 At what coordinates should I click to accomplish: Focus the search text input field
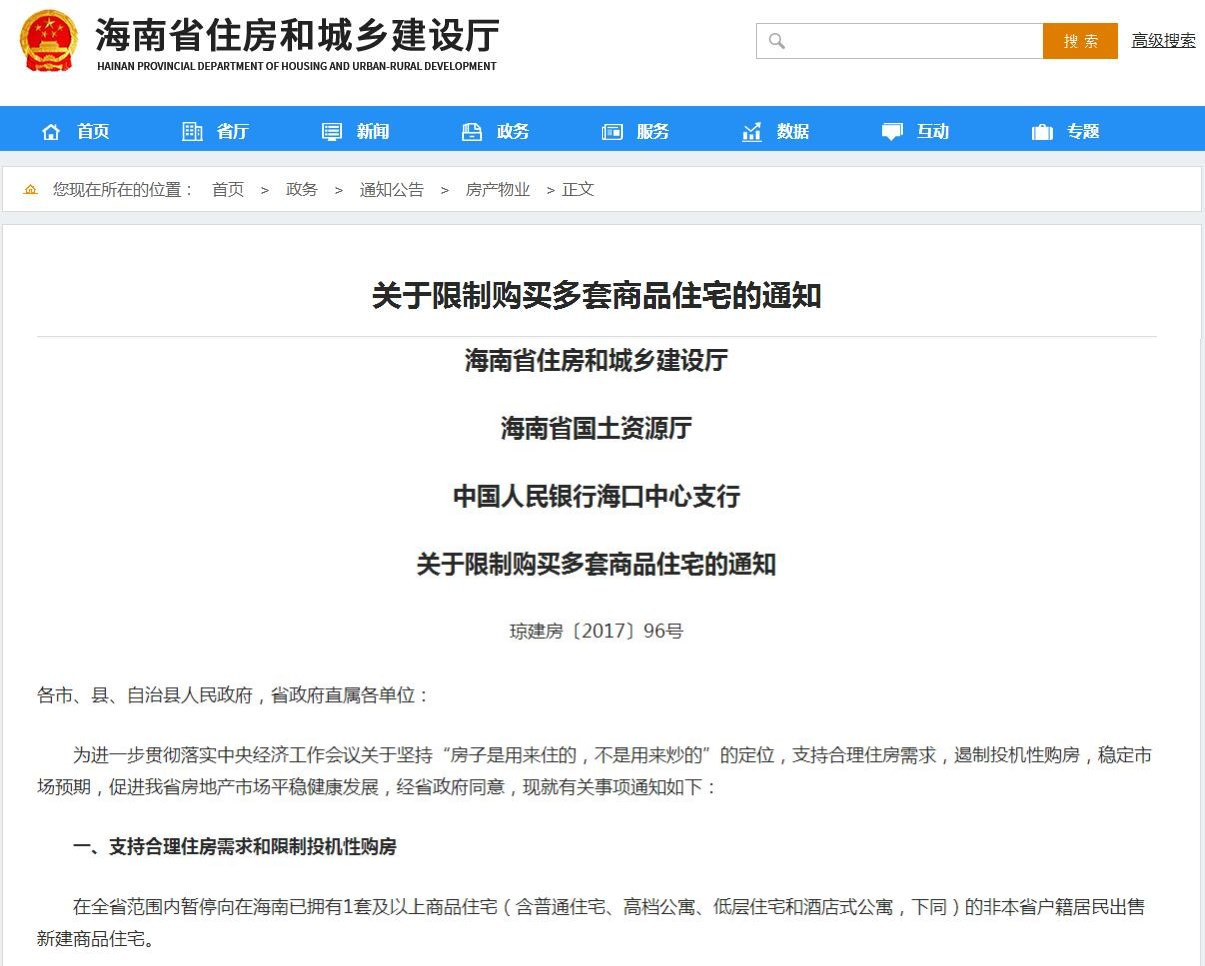click(912, 41)
